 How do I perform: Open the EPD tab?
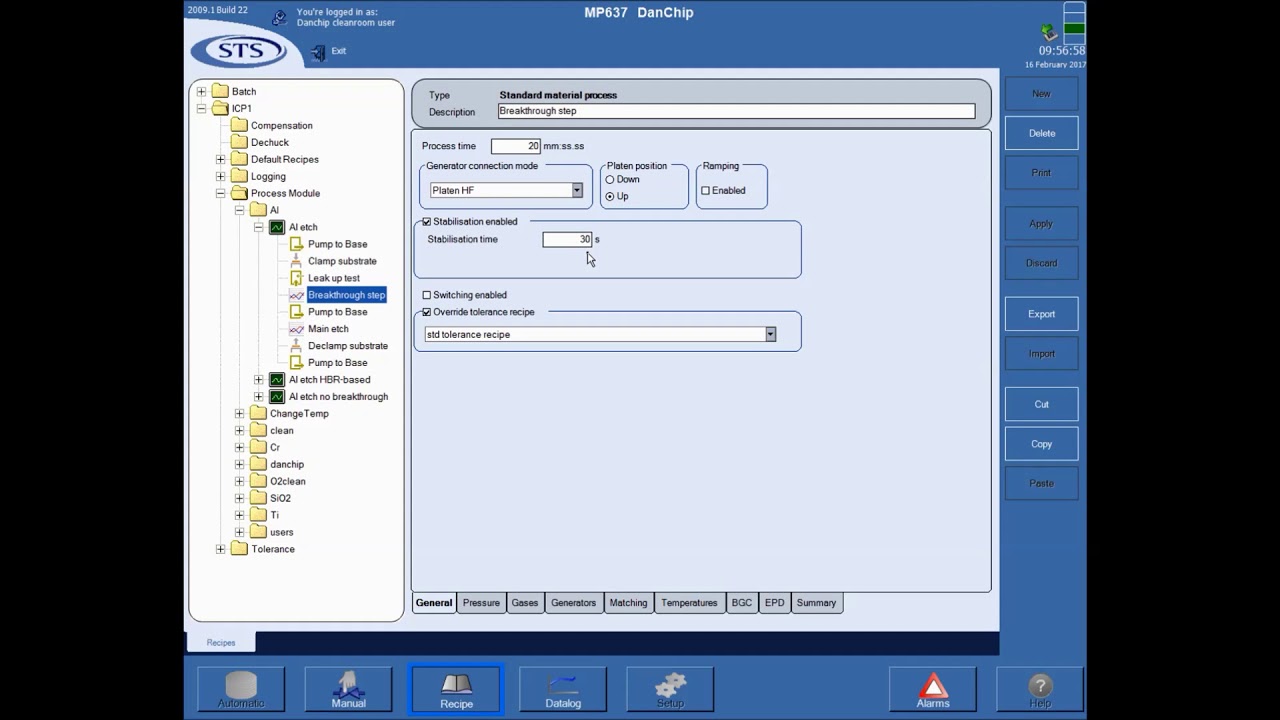774,603
